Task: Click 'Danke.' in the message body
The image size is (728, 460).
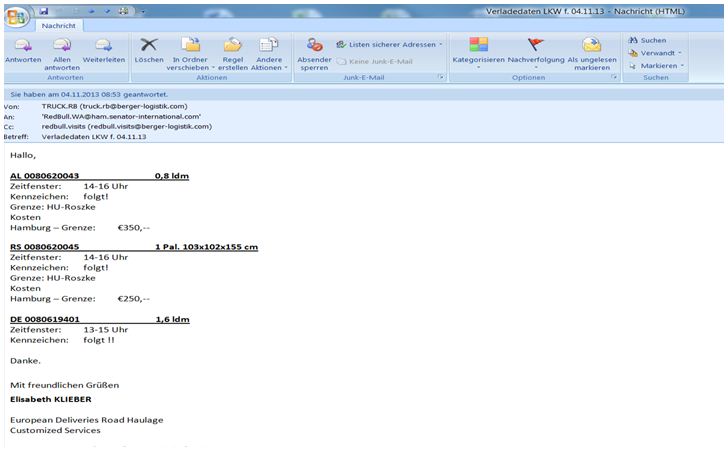Action: (x=26, y=361)
